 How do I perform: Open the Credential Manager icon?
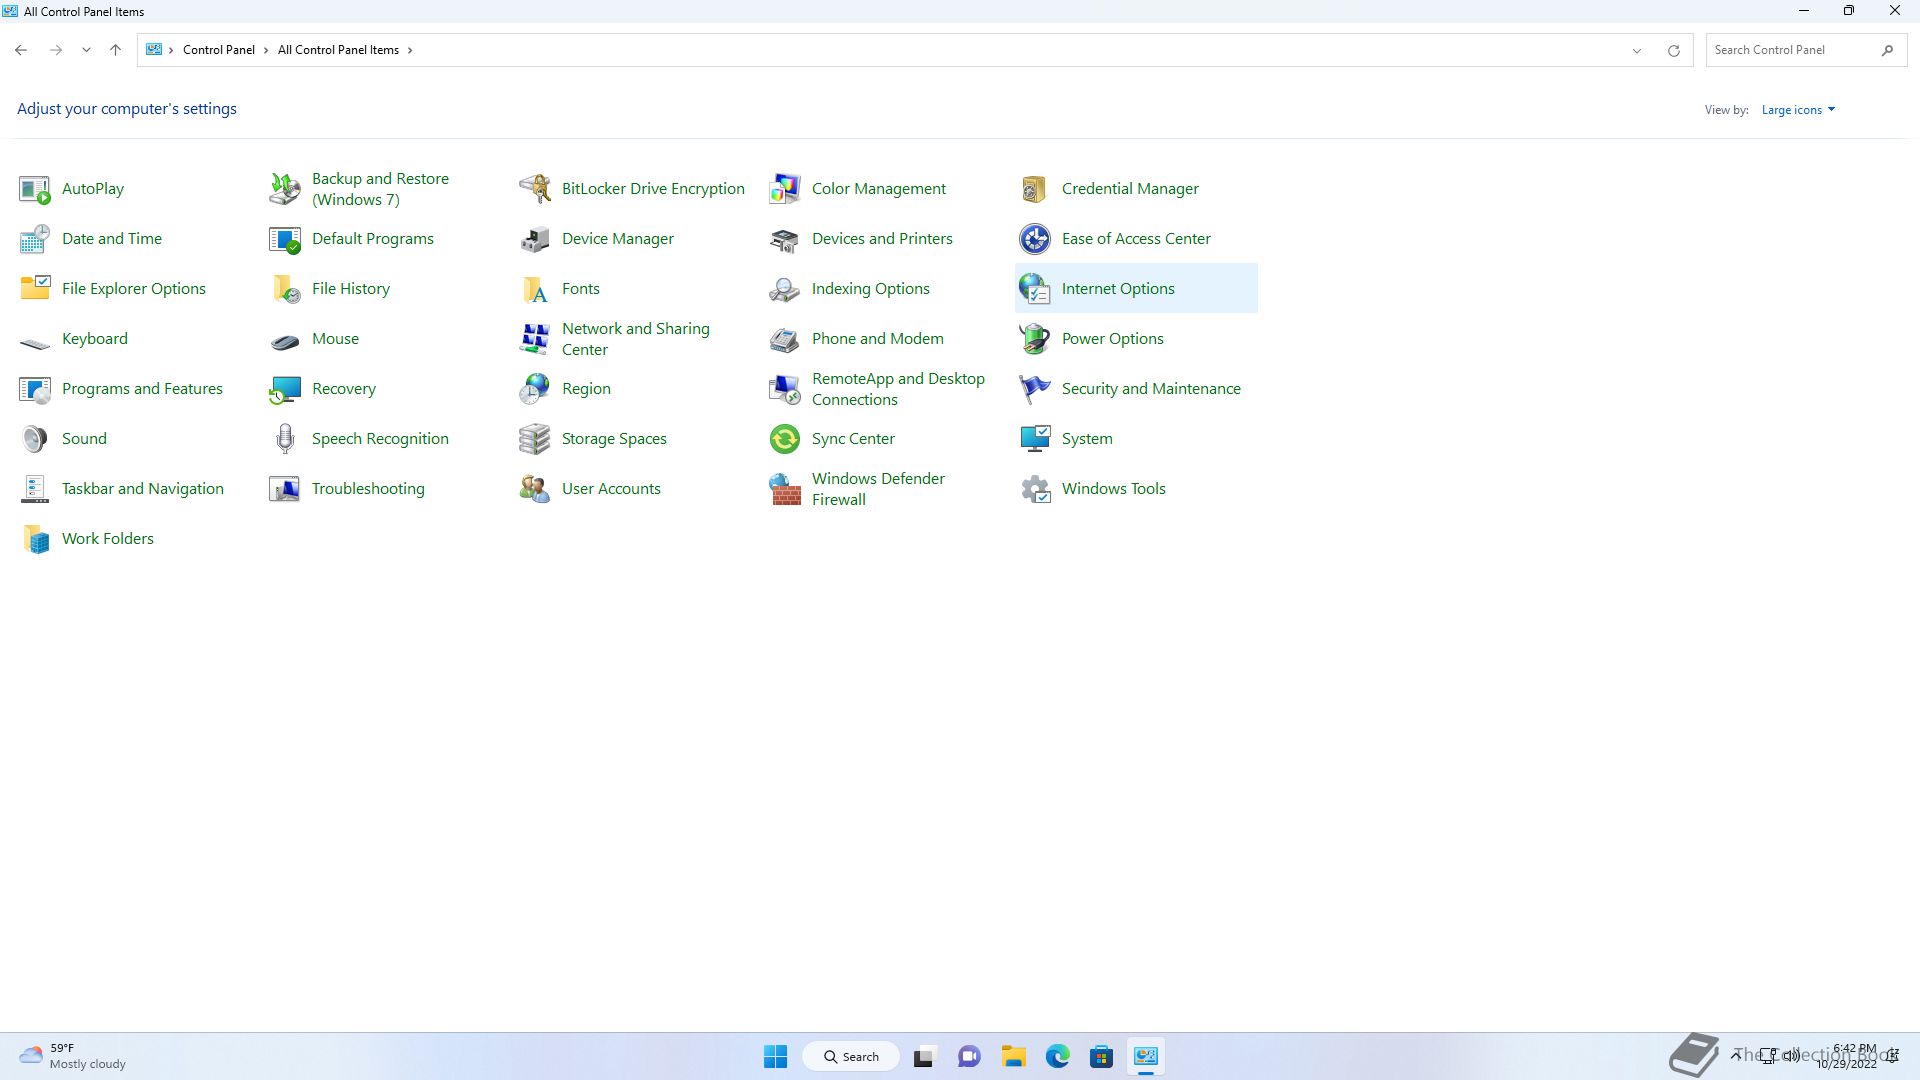(1035, 189)
